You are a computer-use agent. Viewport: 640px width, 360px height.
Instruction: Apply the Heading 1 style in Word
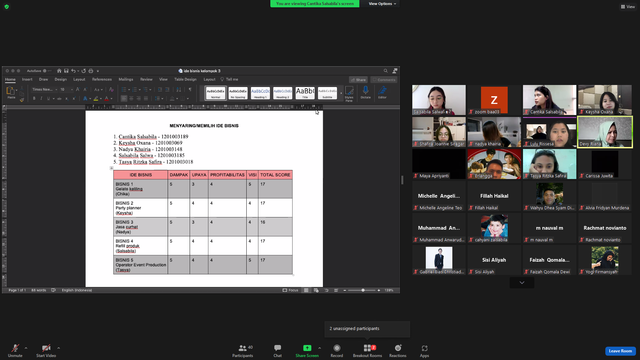[x=260, y=93]
